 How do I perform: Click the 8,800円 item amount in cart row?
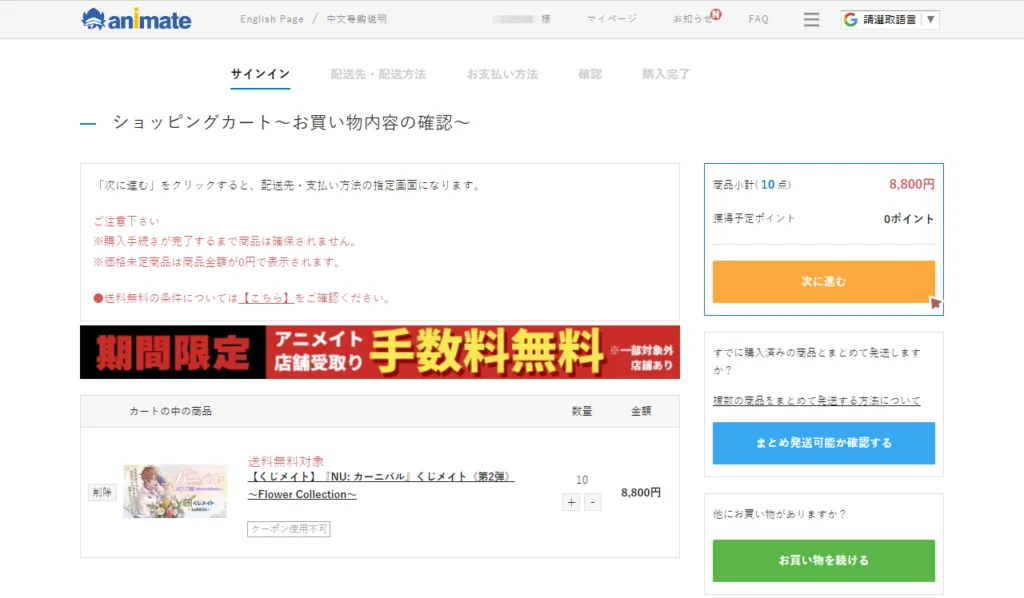641,492
